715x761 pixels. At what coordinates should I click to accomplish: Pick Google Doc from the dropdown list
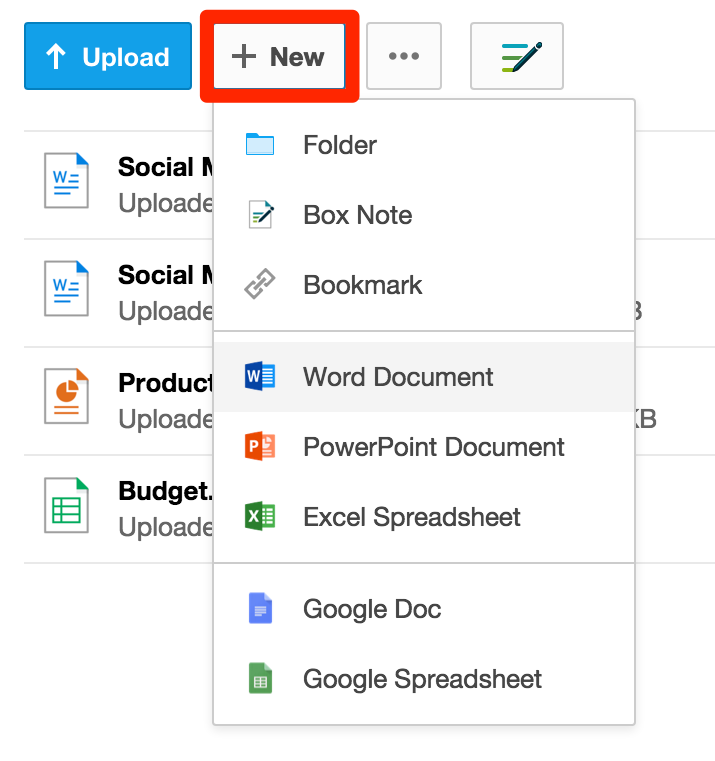click(371, 609)
